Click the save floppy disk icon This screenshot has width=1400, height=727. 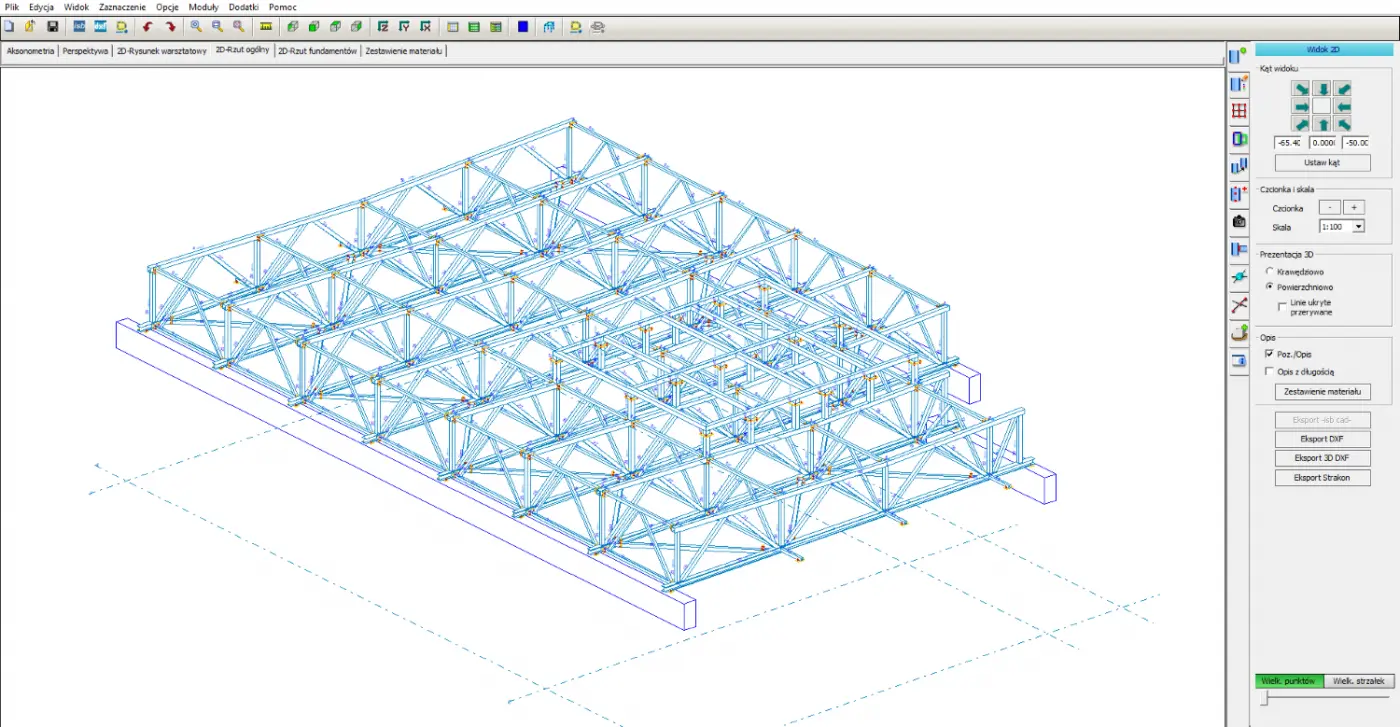click(53, 27)
